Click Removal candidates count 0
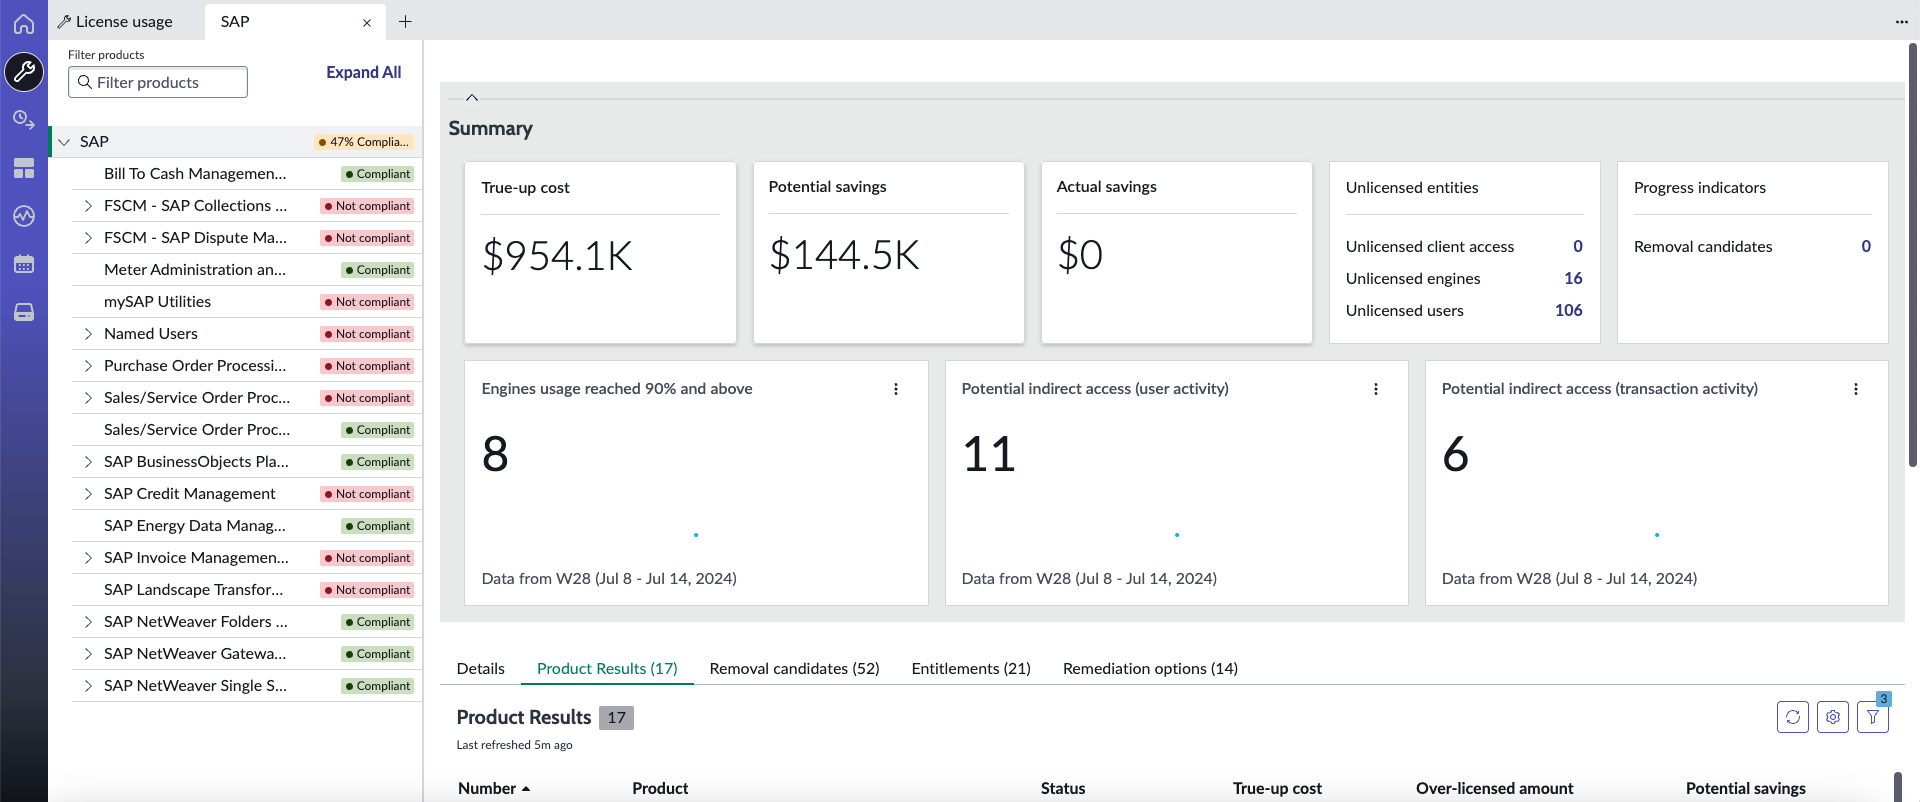Screen dimensions: 1920x802 tap(1866, 246)
